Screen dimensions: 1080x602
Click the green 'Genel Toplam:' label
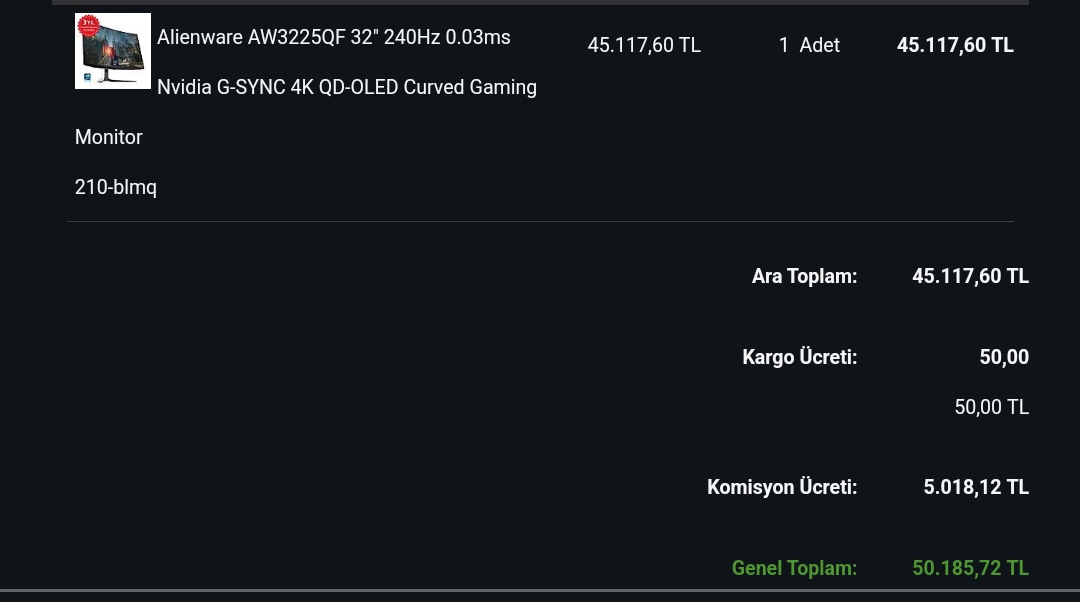click(794, 568)
